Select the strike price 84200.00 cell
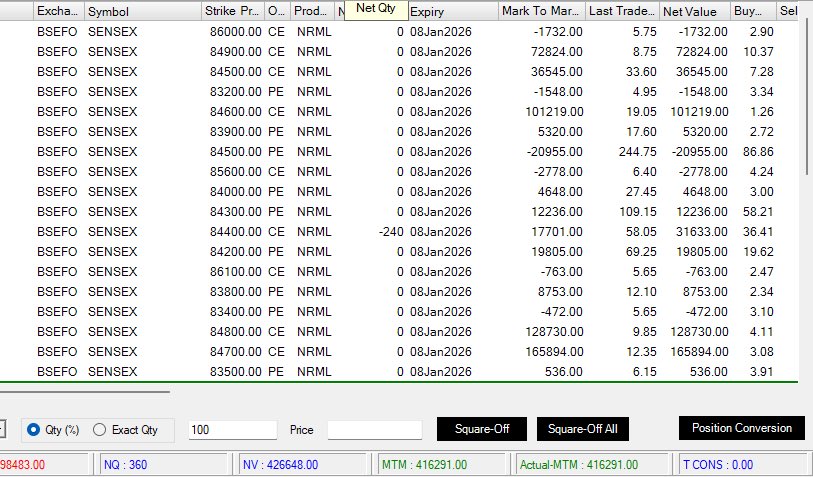 click(235, 251)
